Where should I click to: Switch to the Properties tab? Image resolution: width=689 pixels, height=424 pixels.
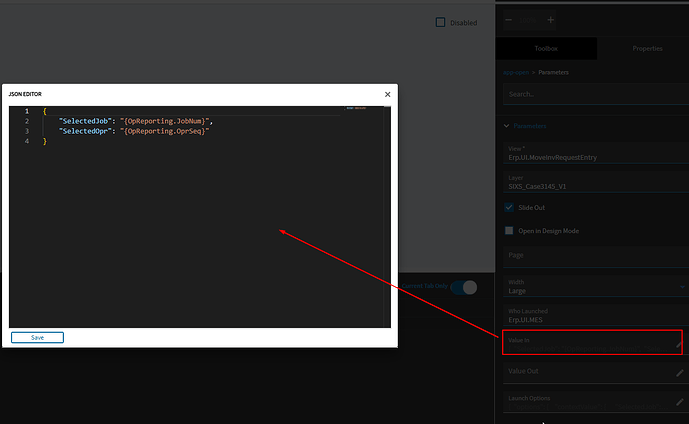point(647,48)
